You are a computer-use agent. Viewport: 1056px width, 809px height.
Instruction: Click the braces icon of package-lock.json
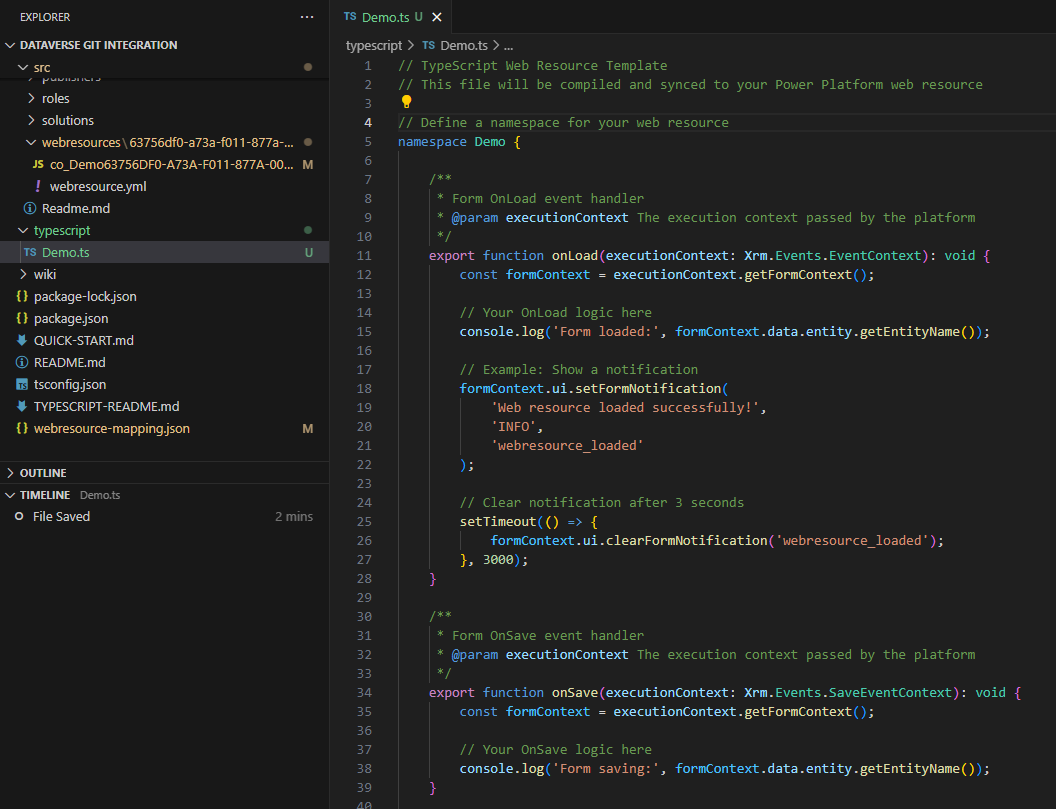pyautogui.click(x=22, y=296)
